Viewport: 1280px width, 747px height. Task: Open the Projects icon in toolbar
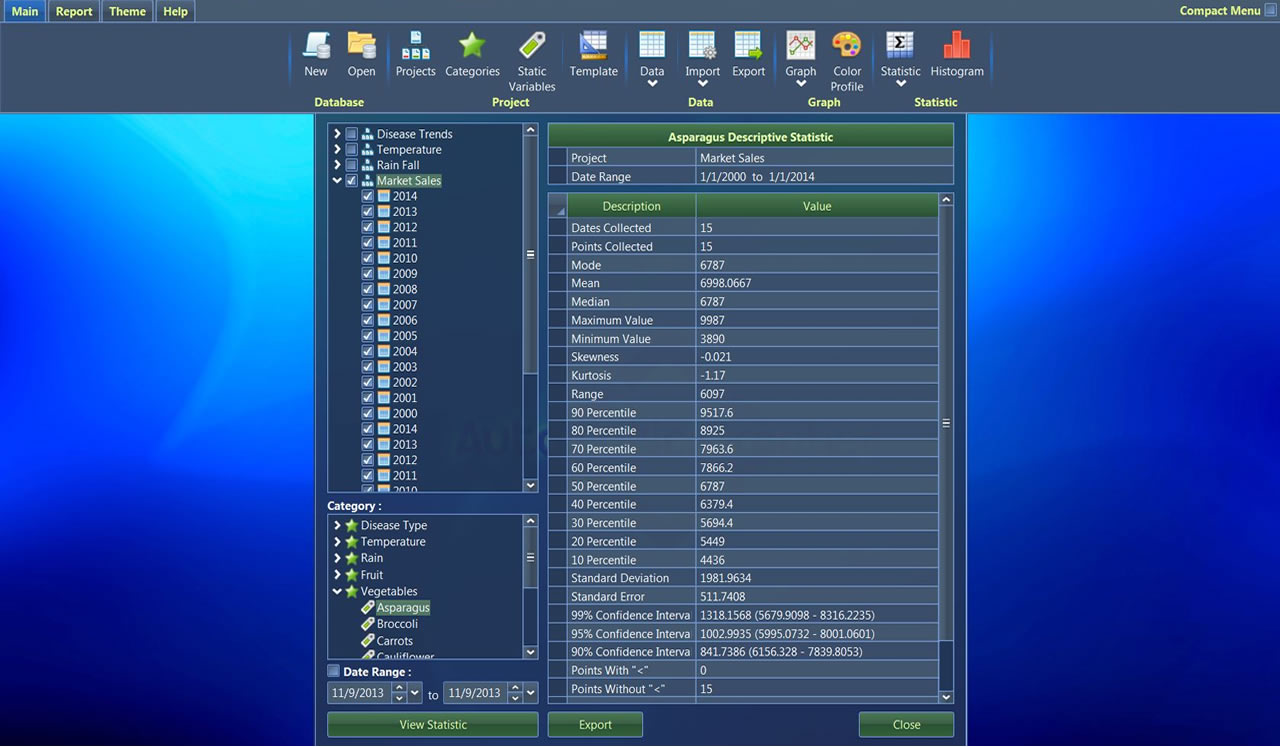(415, 45)
